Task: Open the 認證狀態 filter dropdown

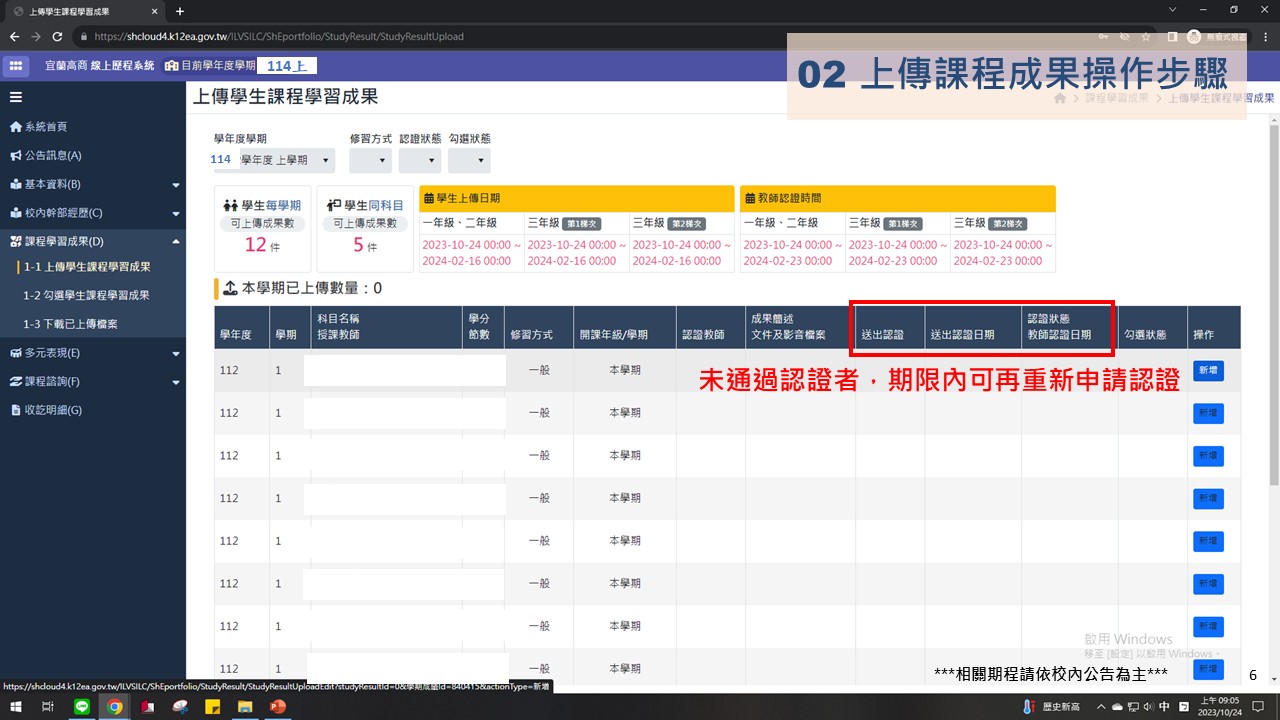Action: 419,160
